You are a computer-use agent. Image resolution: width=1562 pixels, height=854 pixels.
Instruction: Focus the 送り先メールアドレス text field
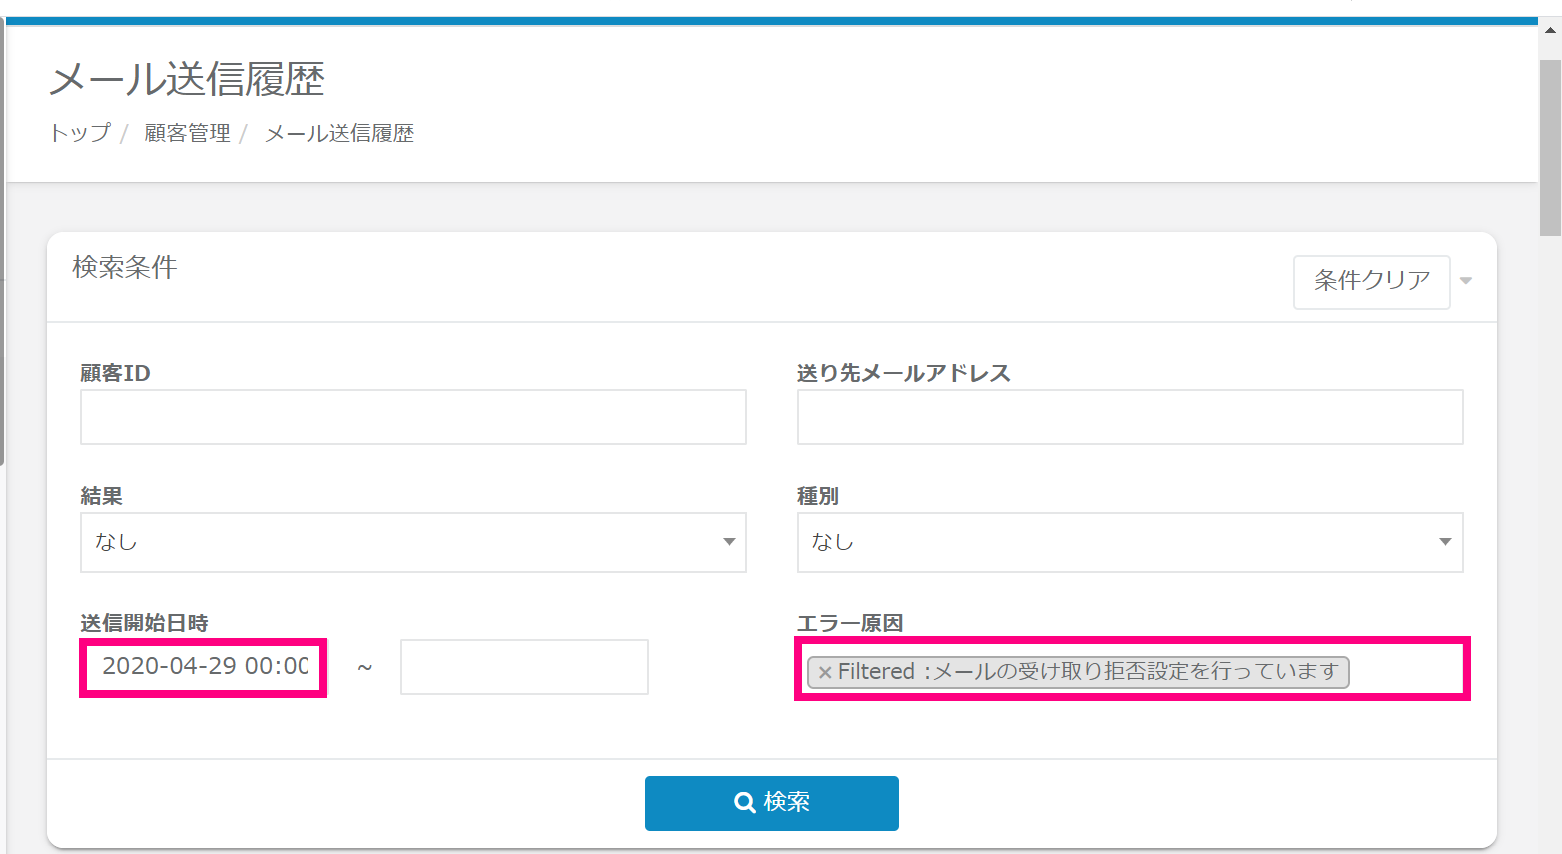click(1129, 417)
